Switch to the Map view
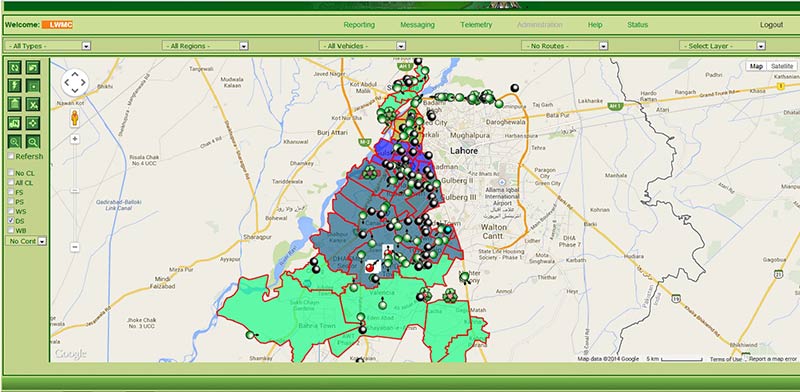Viewport: 800px width, 392px height. tap(756, 66)
